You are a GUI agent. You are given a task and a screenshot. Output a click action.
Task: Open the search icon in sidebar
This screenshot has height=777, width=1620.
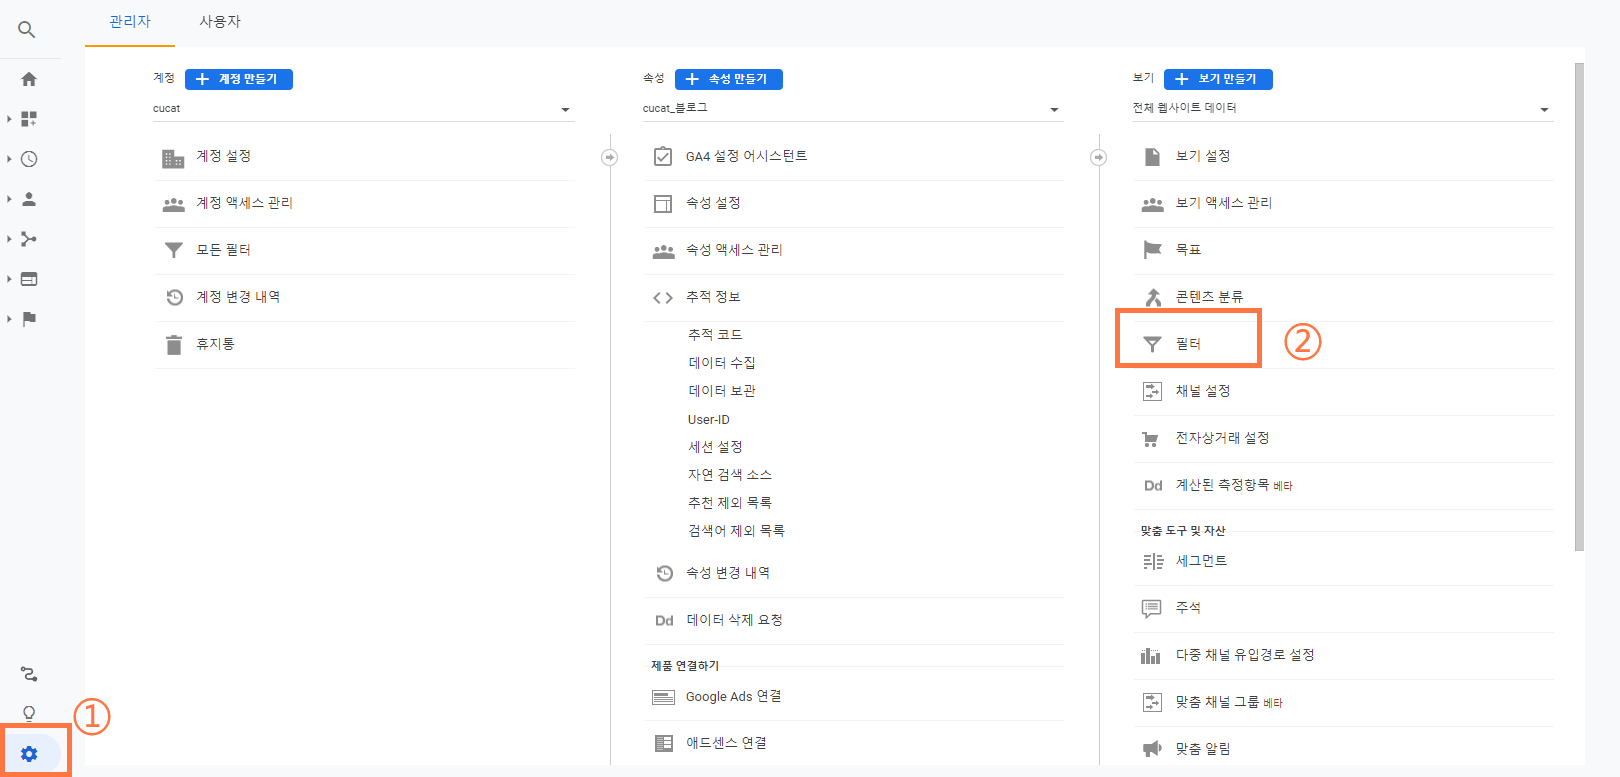pos(27,30)
